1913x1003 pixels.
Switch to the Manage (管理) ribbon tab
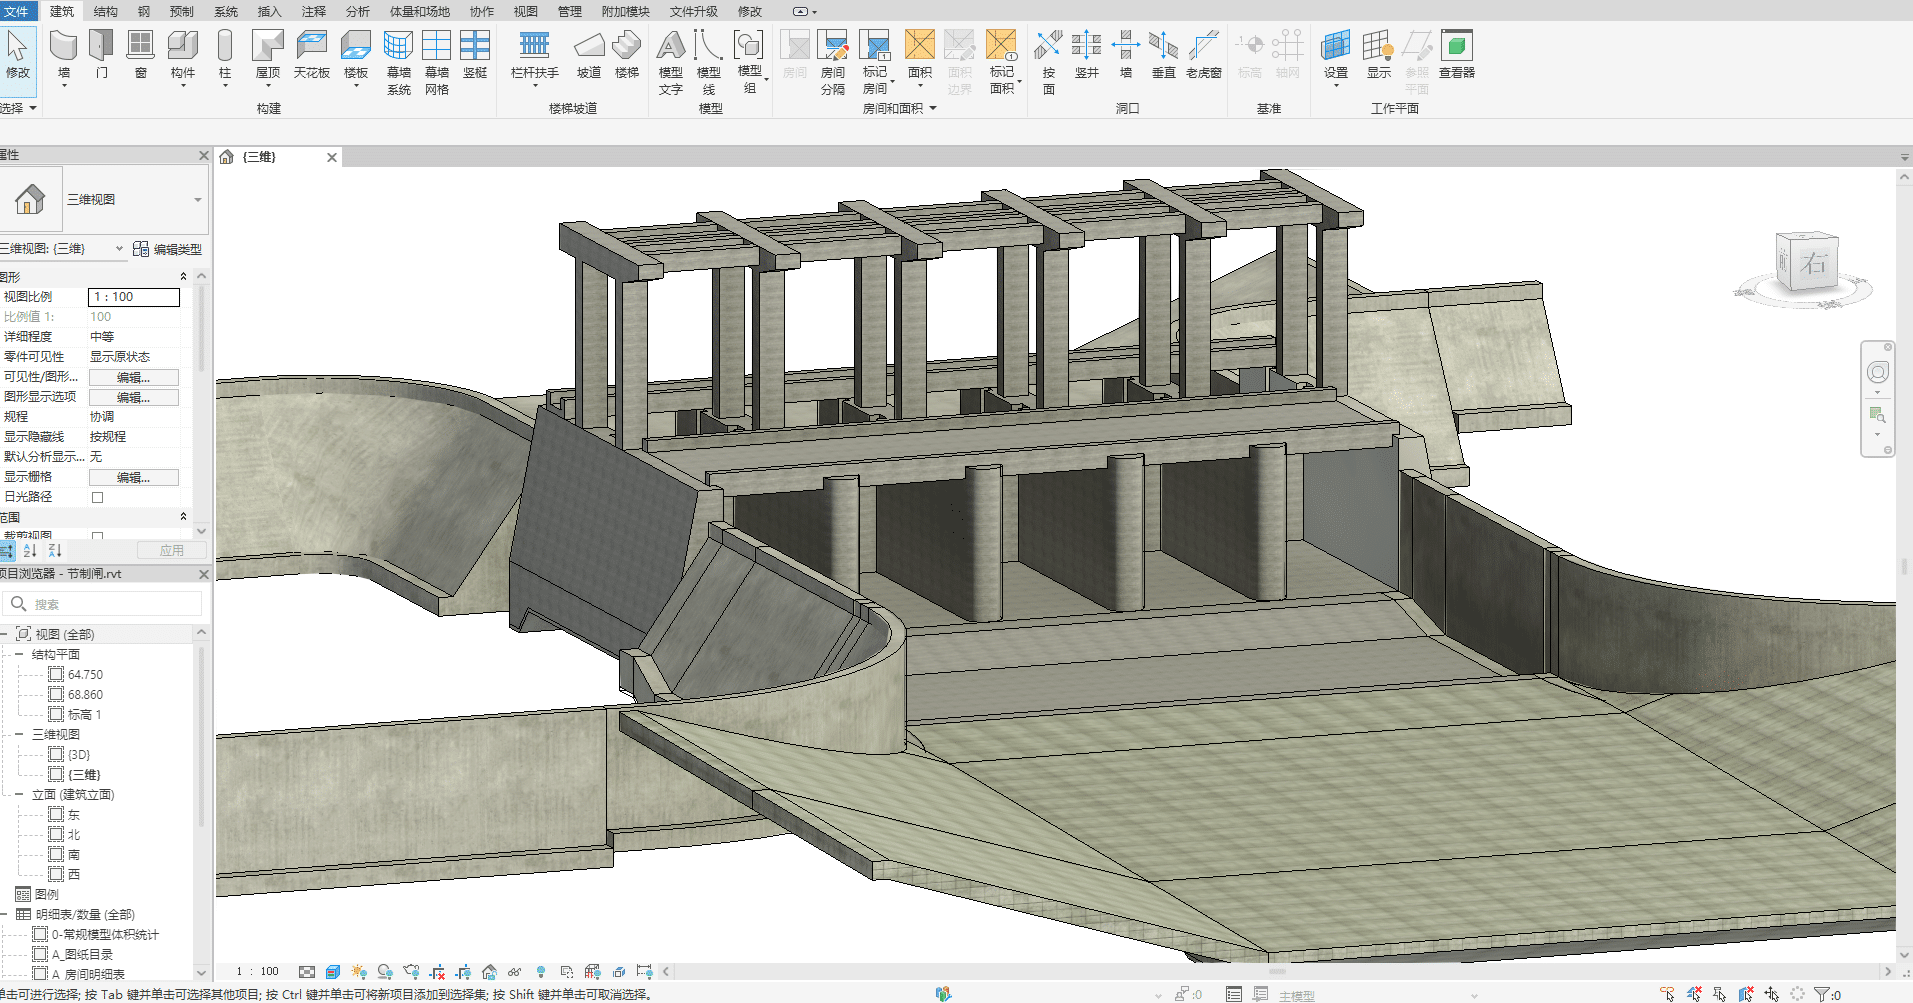(x=569, y=11)
